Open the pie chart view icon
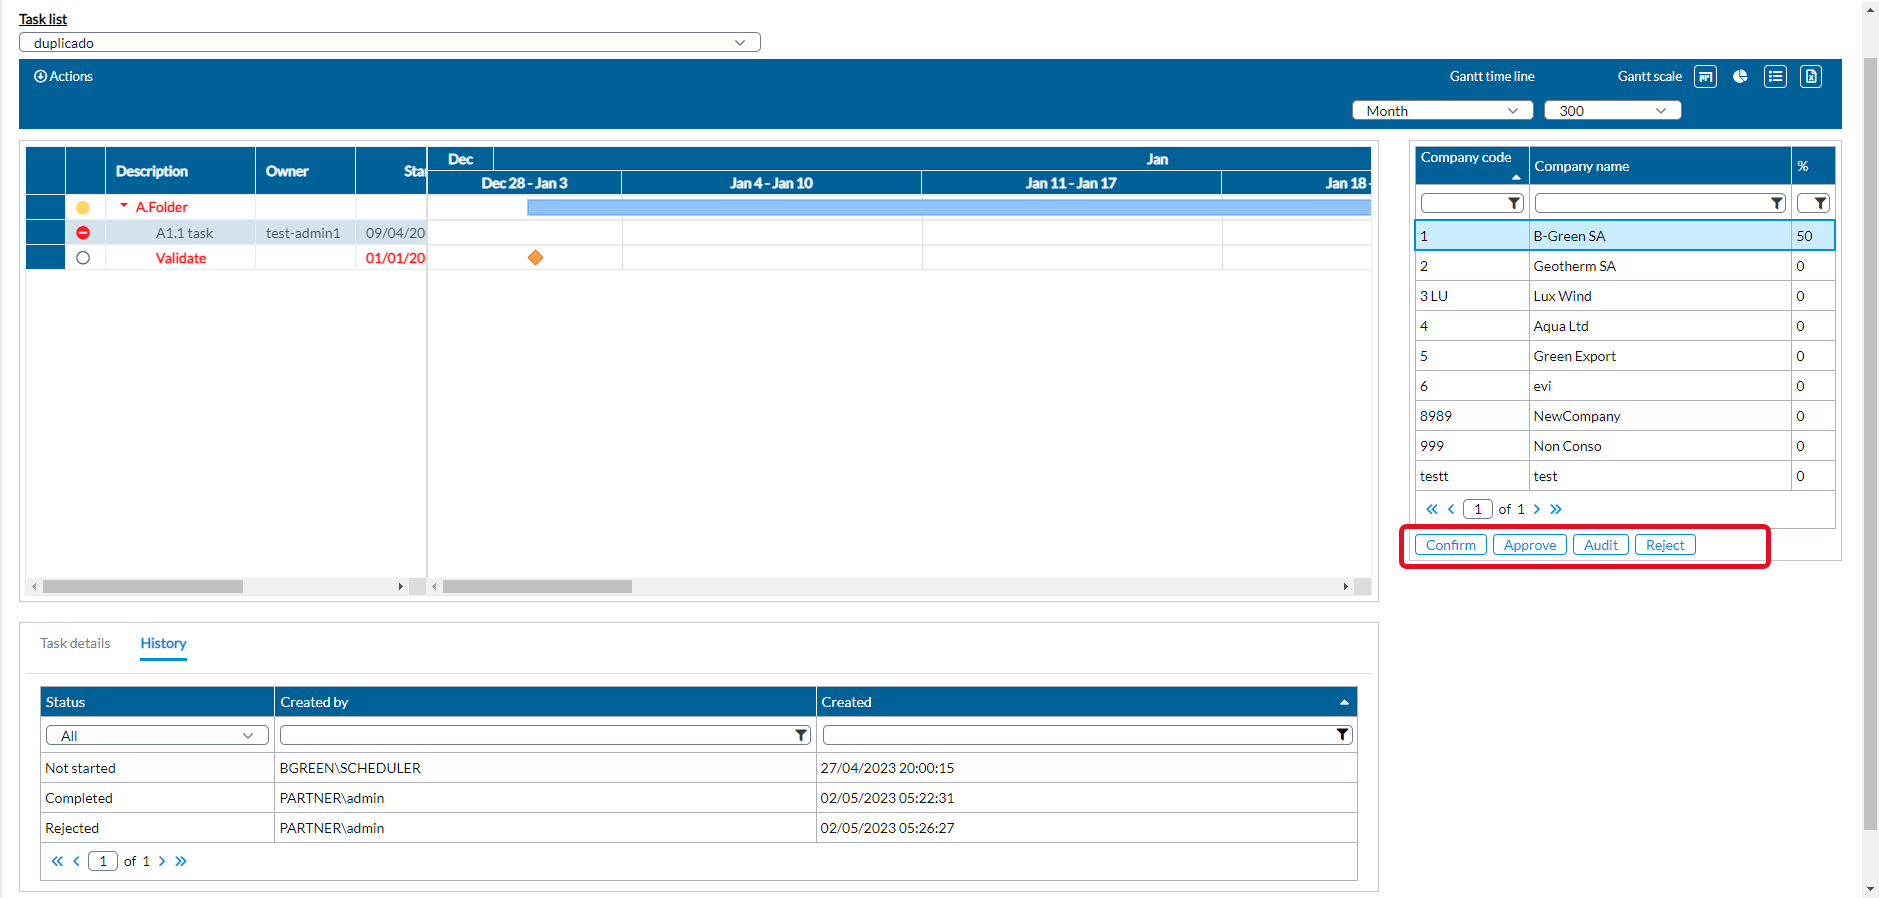Screen dimensions: 1879x898 click(1740, 77)
